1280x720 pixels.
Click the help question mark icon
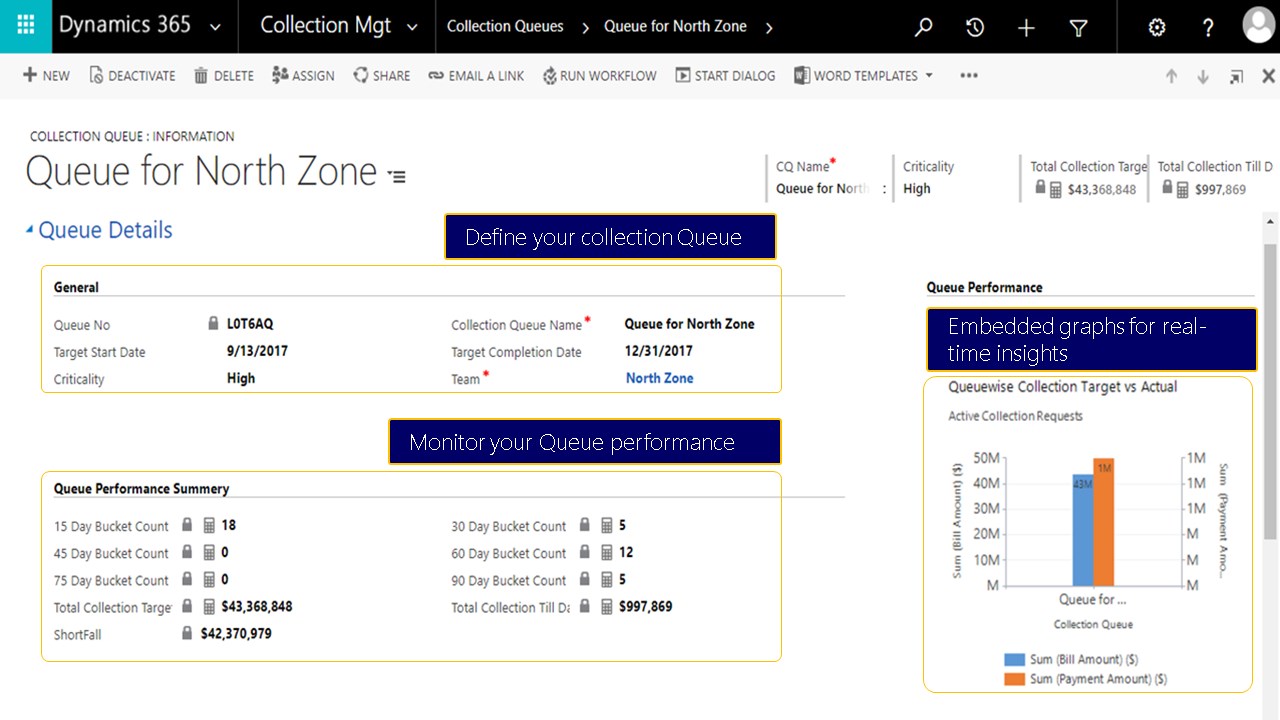1208,27
